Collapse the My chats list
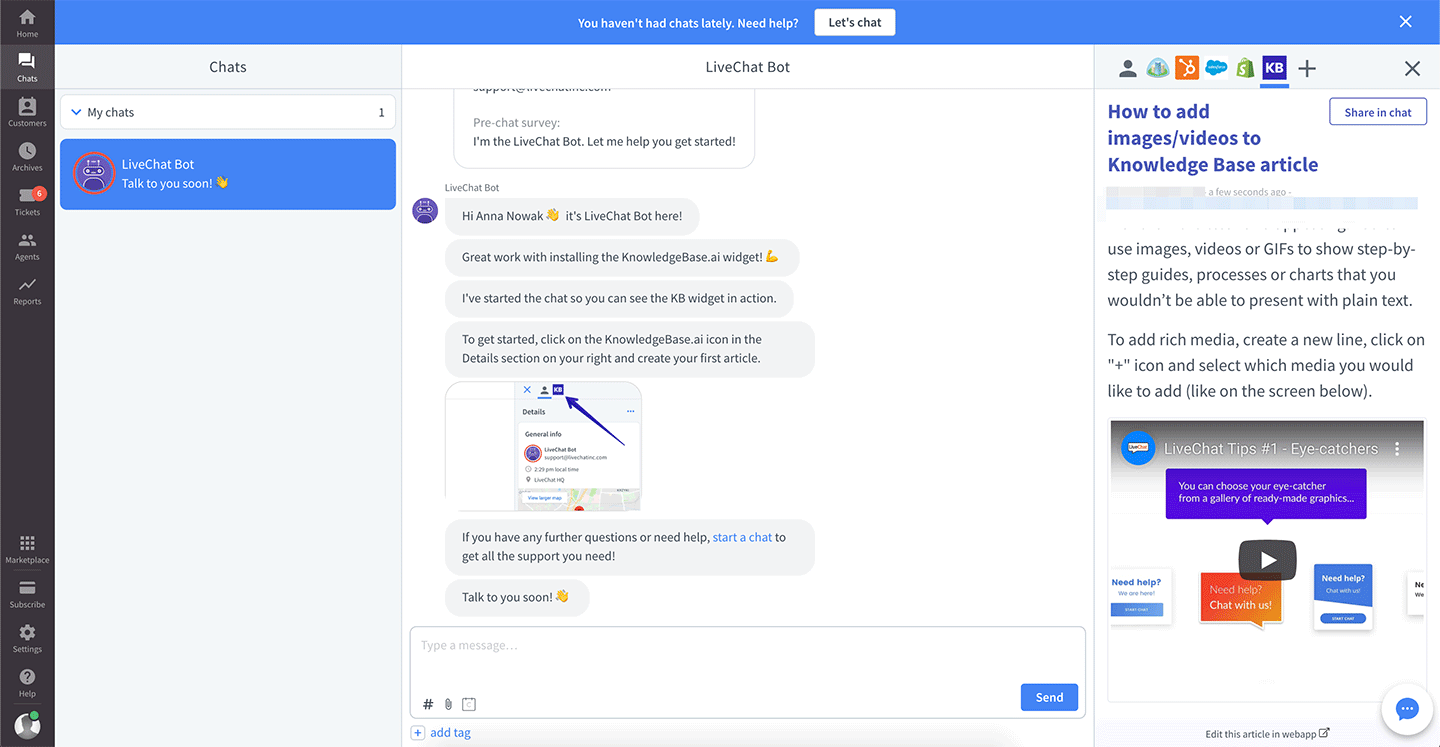The width and height of the screenshot is (1440, 747). coord(77,112)
